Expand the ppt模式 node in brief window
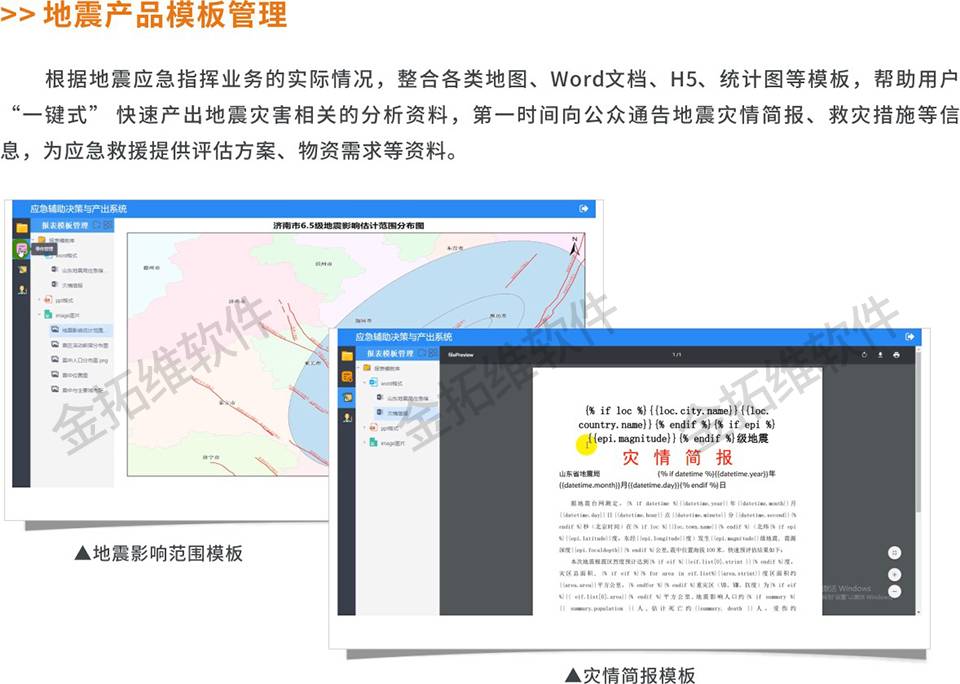This screenshot has height=684, width=960. pyautogui.click(x=365, y=428)
